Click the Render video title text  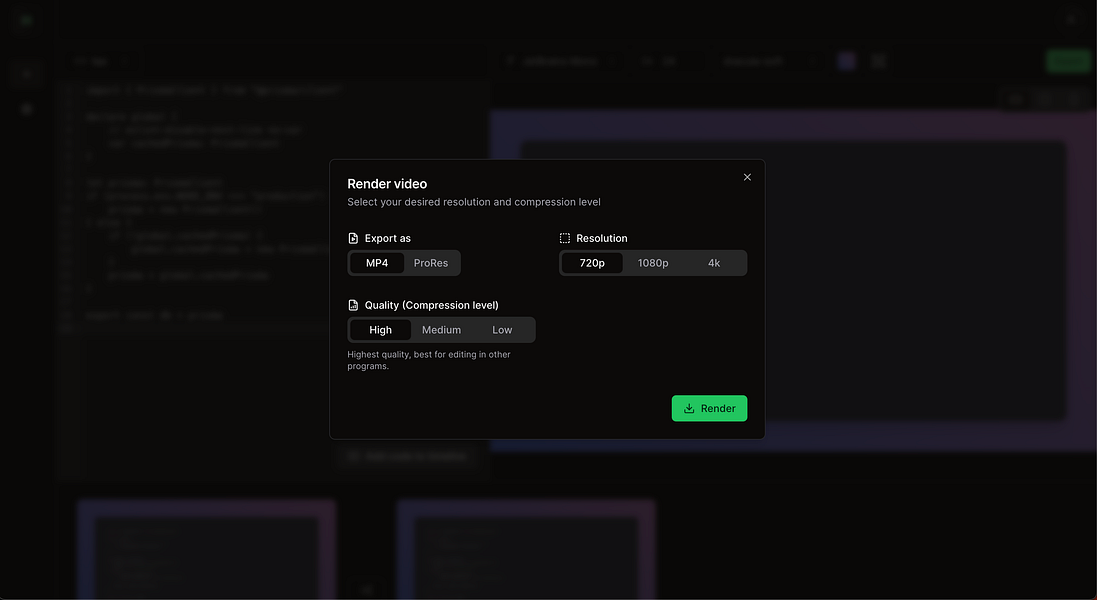click(387, 184)
